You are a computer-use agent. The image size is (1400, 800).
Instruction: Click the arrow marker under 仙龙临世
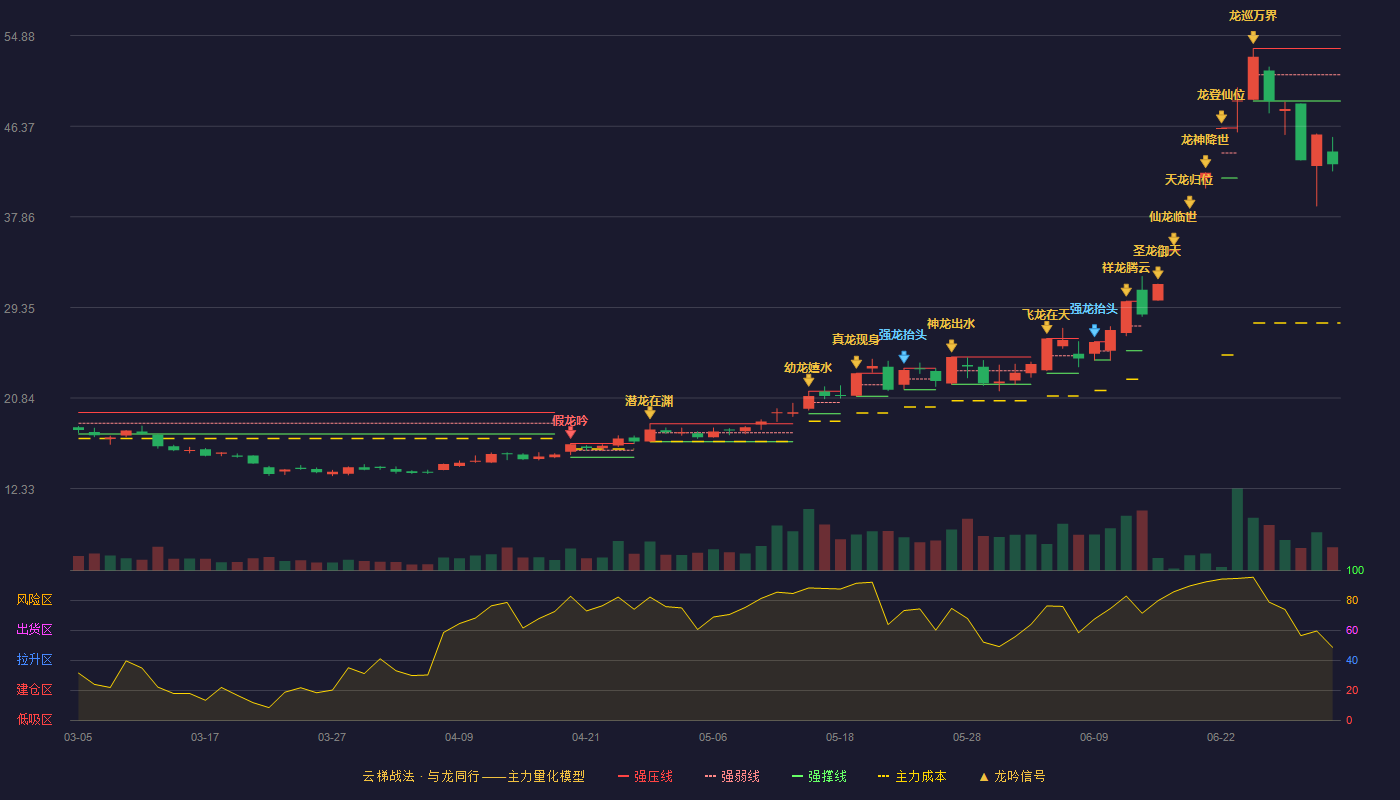coord(1173,239)
